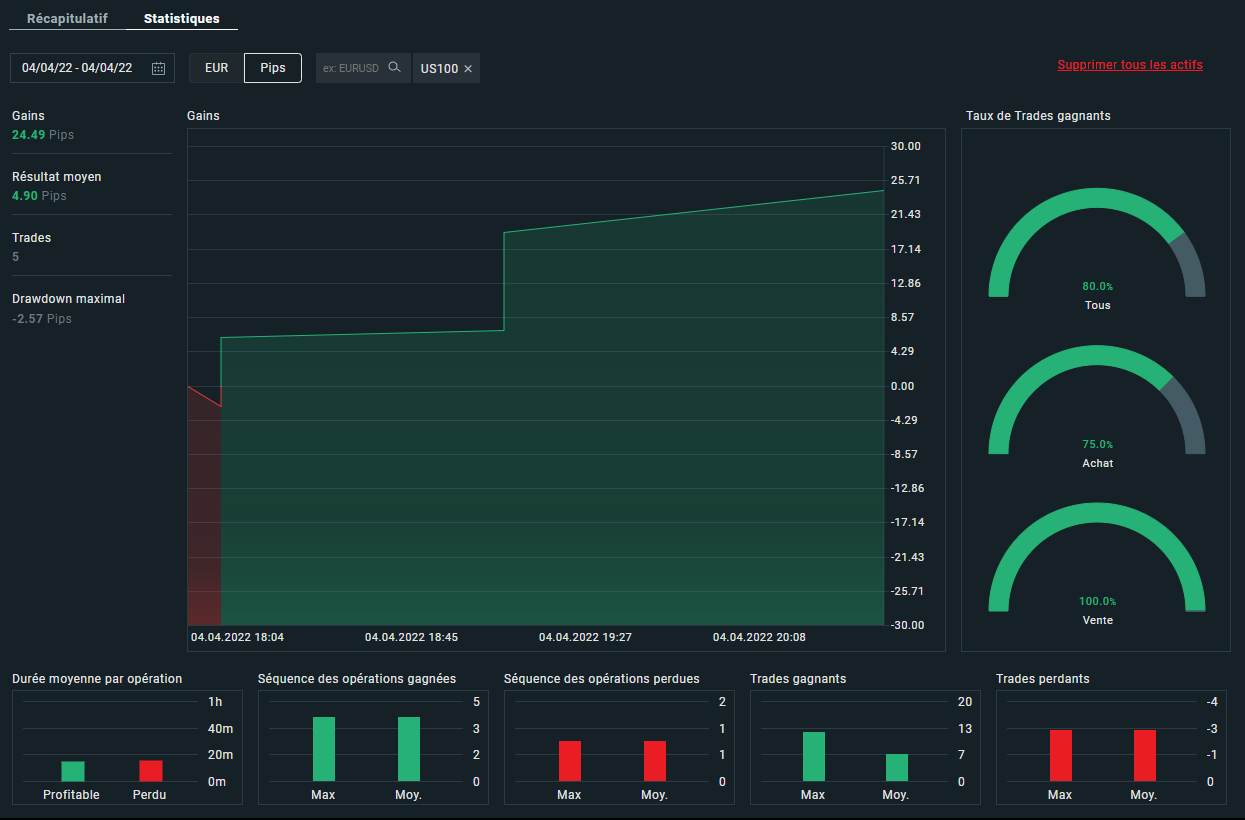This screenshot has height=820, width=1245.
Task: Click the magnifier search icon
Action: pyautogui.click(x=394, y=68)
